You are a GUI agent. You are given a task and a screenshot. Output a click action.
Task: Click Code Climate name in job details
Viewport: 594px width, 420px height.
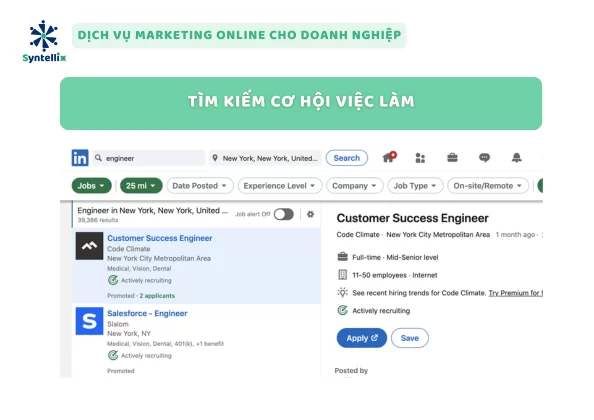pos(358,234)
